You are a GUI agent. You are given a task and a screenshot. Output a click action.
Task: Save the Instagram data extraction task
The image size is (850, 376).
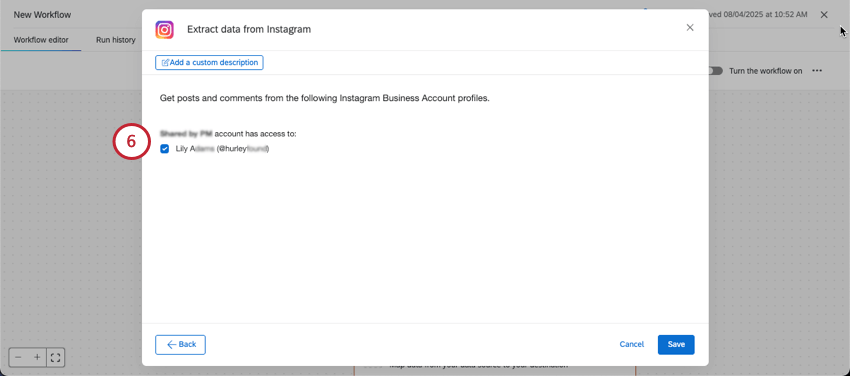pos(676,345)
